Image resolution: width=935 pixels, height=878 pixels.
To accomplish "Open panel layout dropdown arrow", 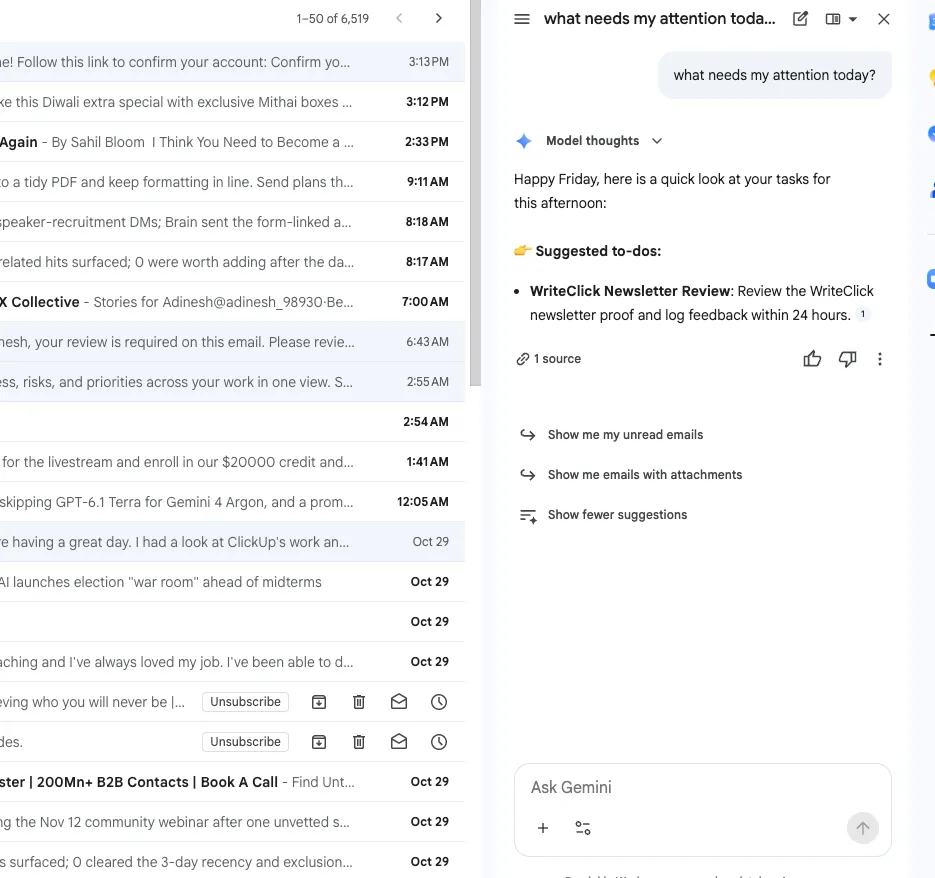I will click(853, 19).
